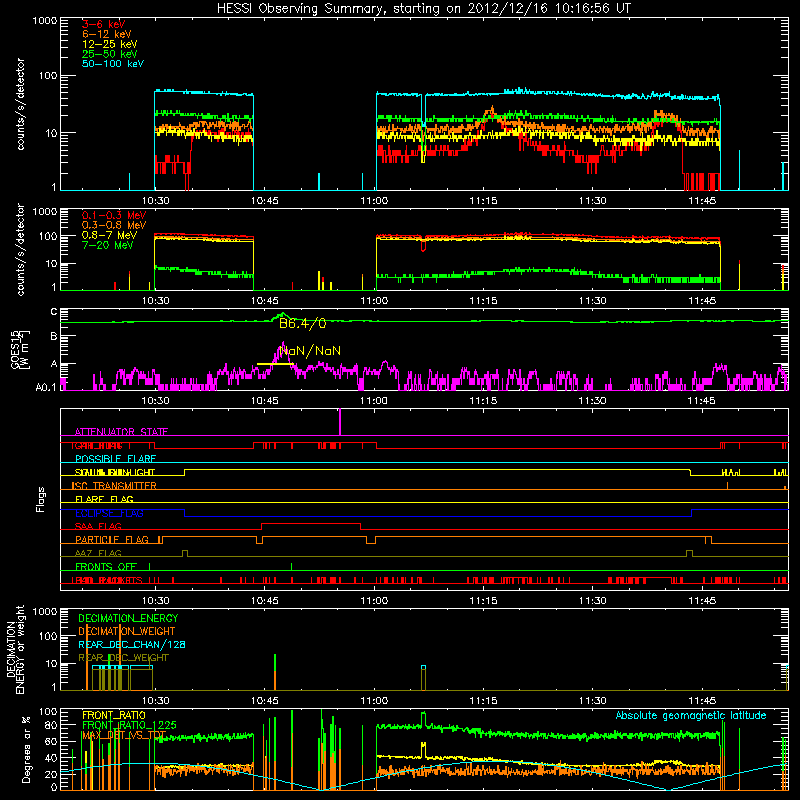800x800 pixels.
Task: Click the 11:30 time label under top panel
Action: (592, 201)
